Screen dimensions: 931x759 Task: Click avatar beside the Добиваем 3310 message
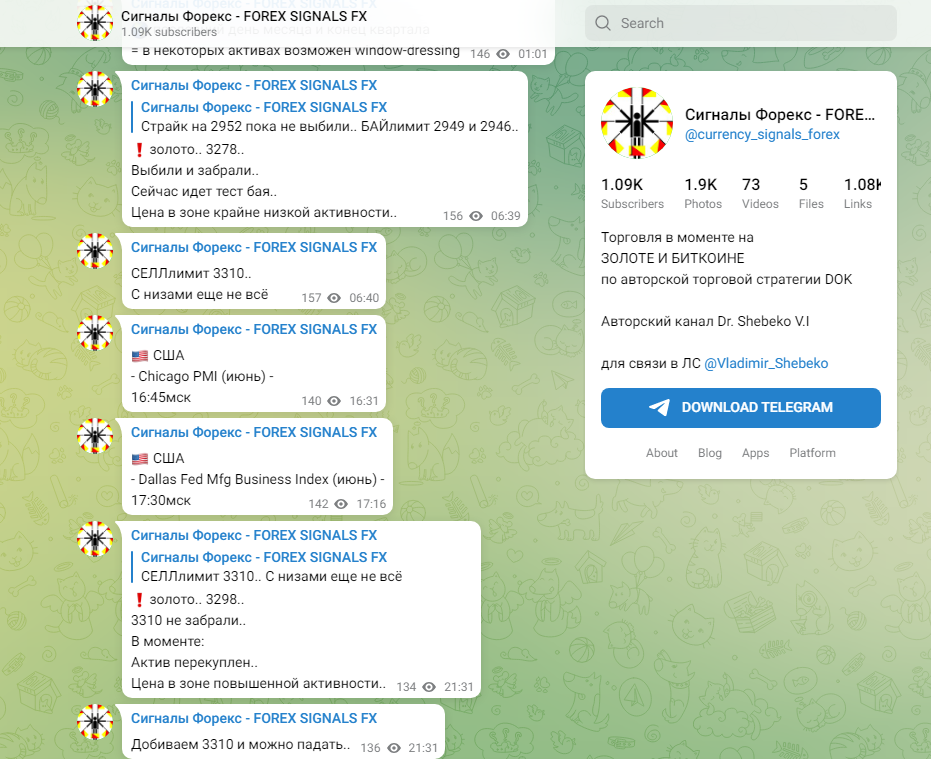click(x=95, y=722)
